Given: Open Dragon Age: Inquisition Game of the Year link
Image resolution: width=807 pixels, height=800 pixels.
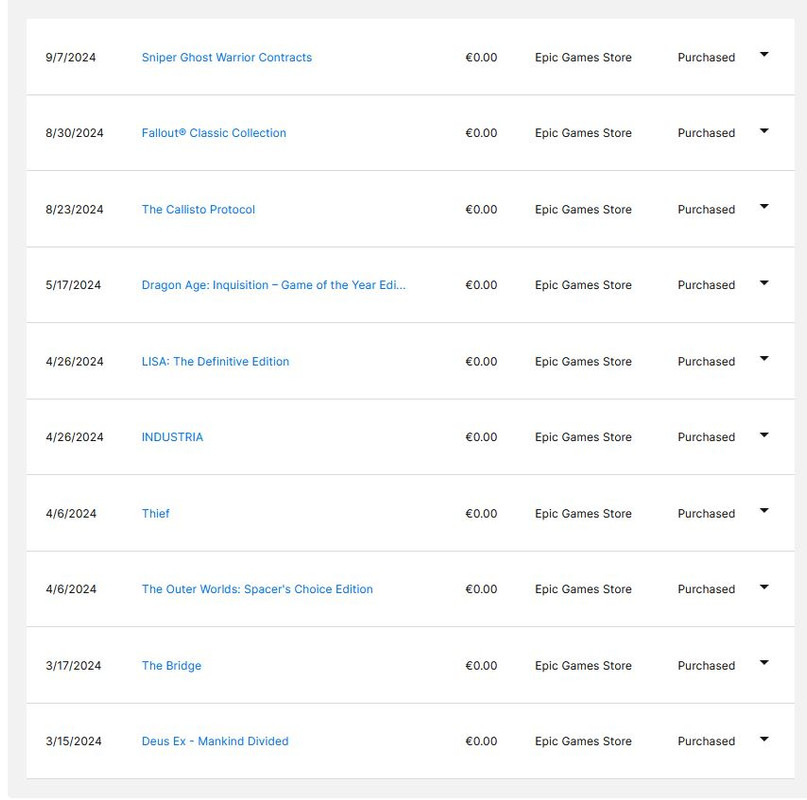Looking at the screenshot, I should pyautogui.click(x=273, y=285).
